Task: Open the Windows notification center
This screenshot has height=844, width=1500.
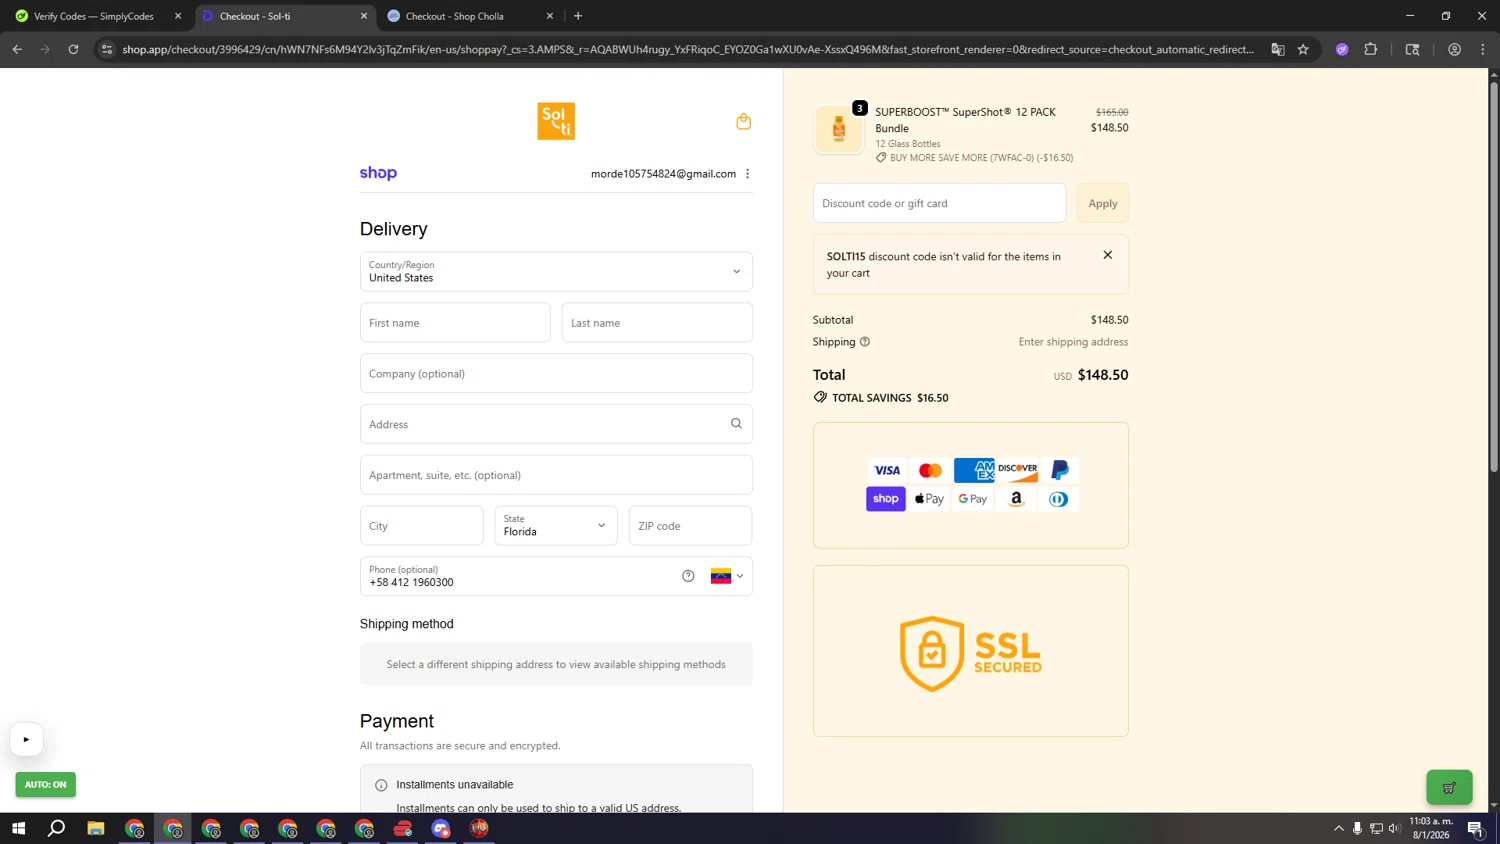Action: coord(1475,828)
